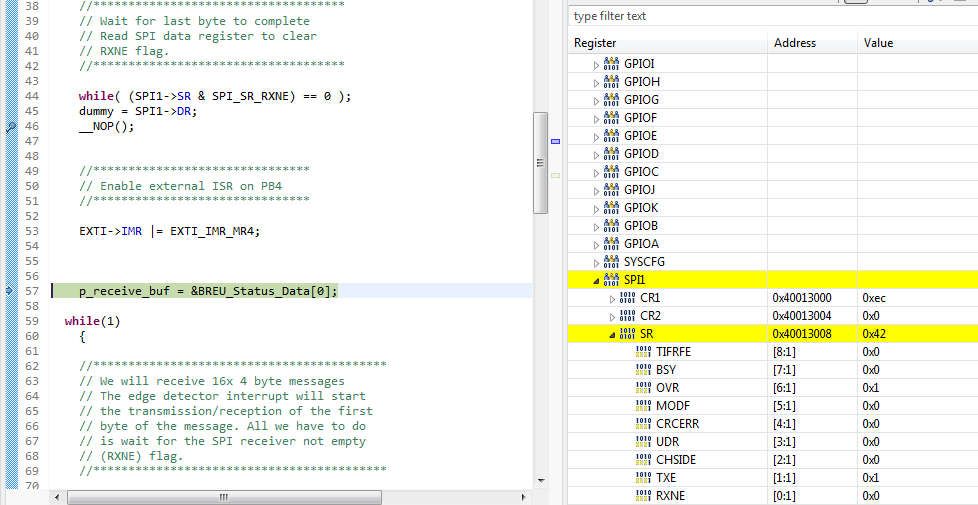Image resolution: width=978 pixels, height=505 pixels.
Task: Click the BSY bit field icon
Action: (x=643, y=370)
